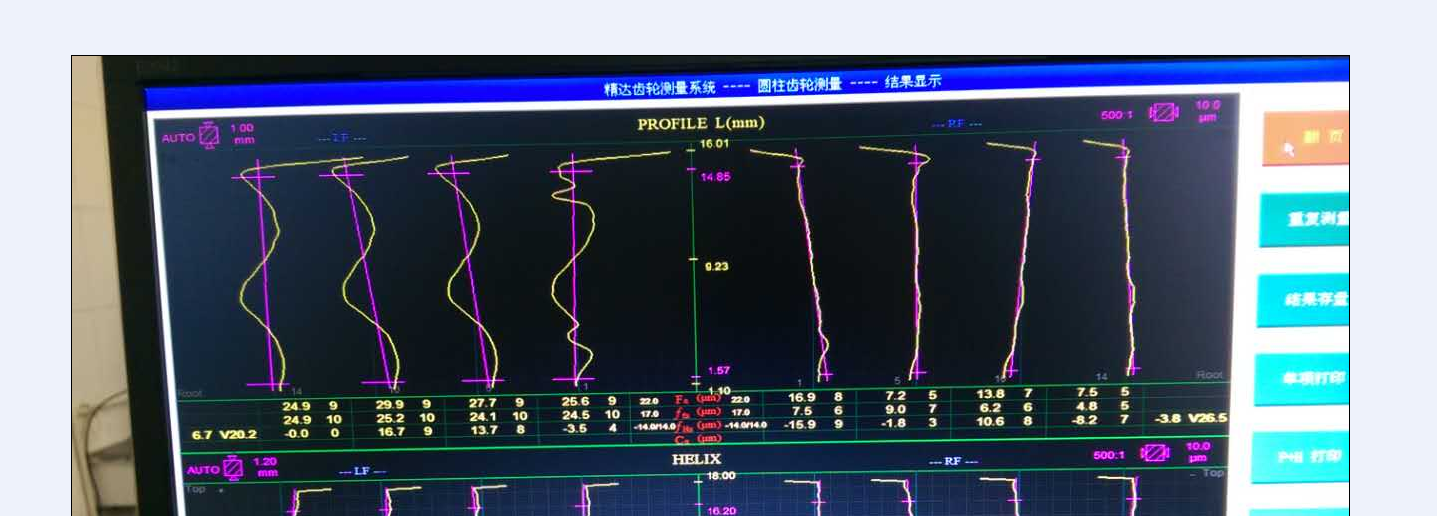
Task: Click the 10.6 table value
Action: tap(990, 421)
